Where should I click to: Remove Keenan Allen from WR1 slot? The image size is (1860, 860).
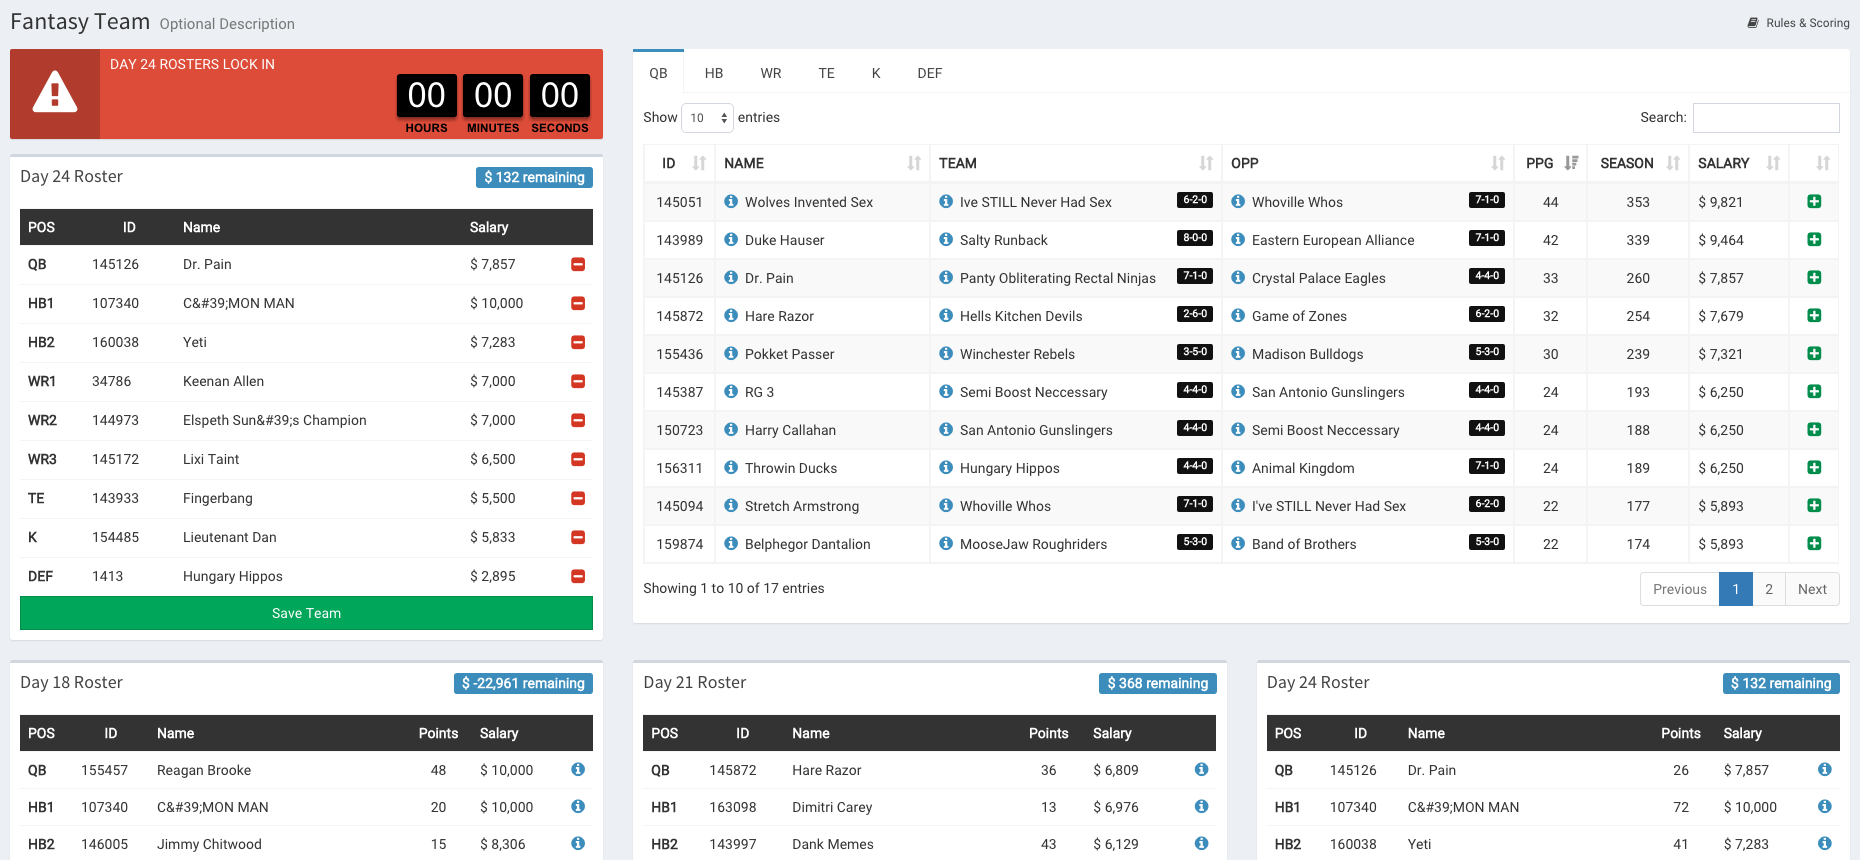click(577, 382)
